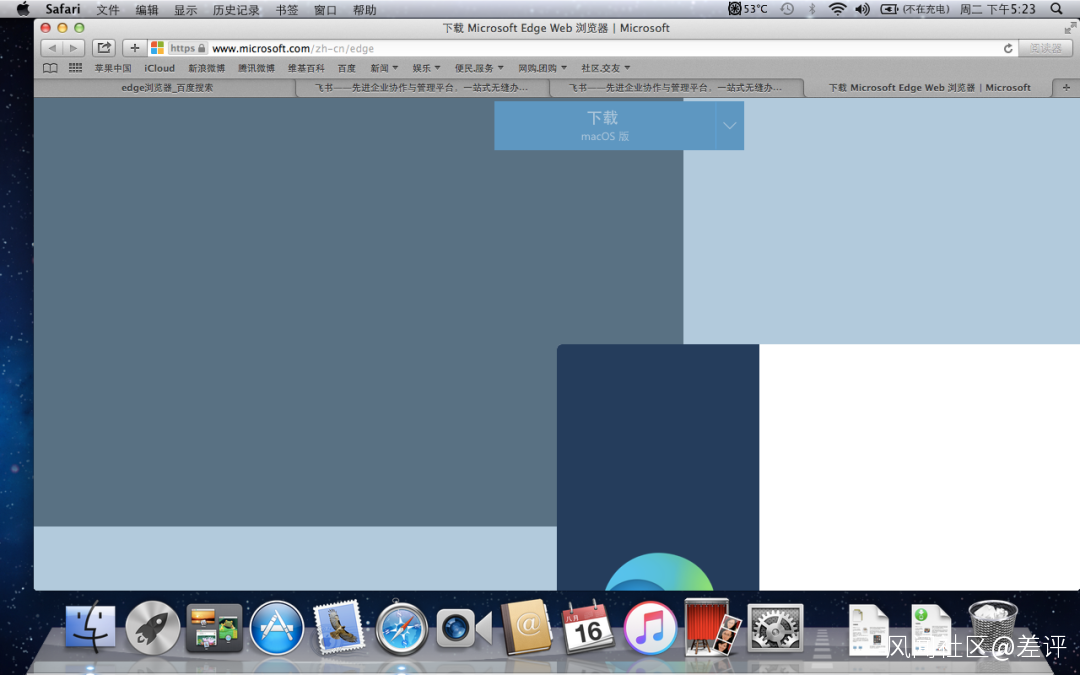Expand the 新闻 bookmark folder
Viewport: 1080px width, 675px height.
point(384,68)
